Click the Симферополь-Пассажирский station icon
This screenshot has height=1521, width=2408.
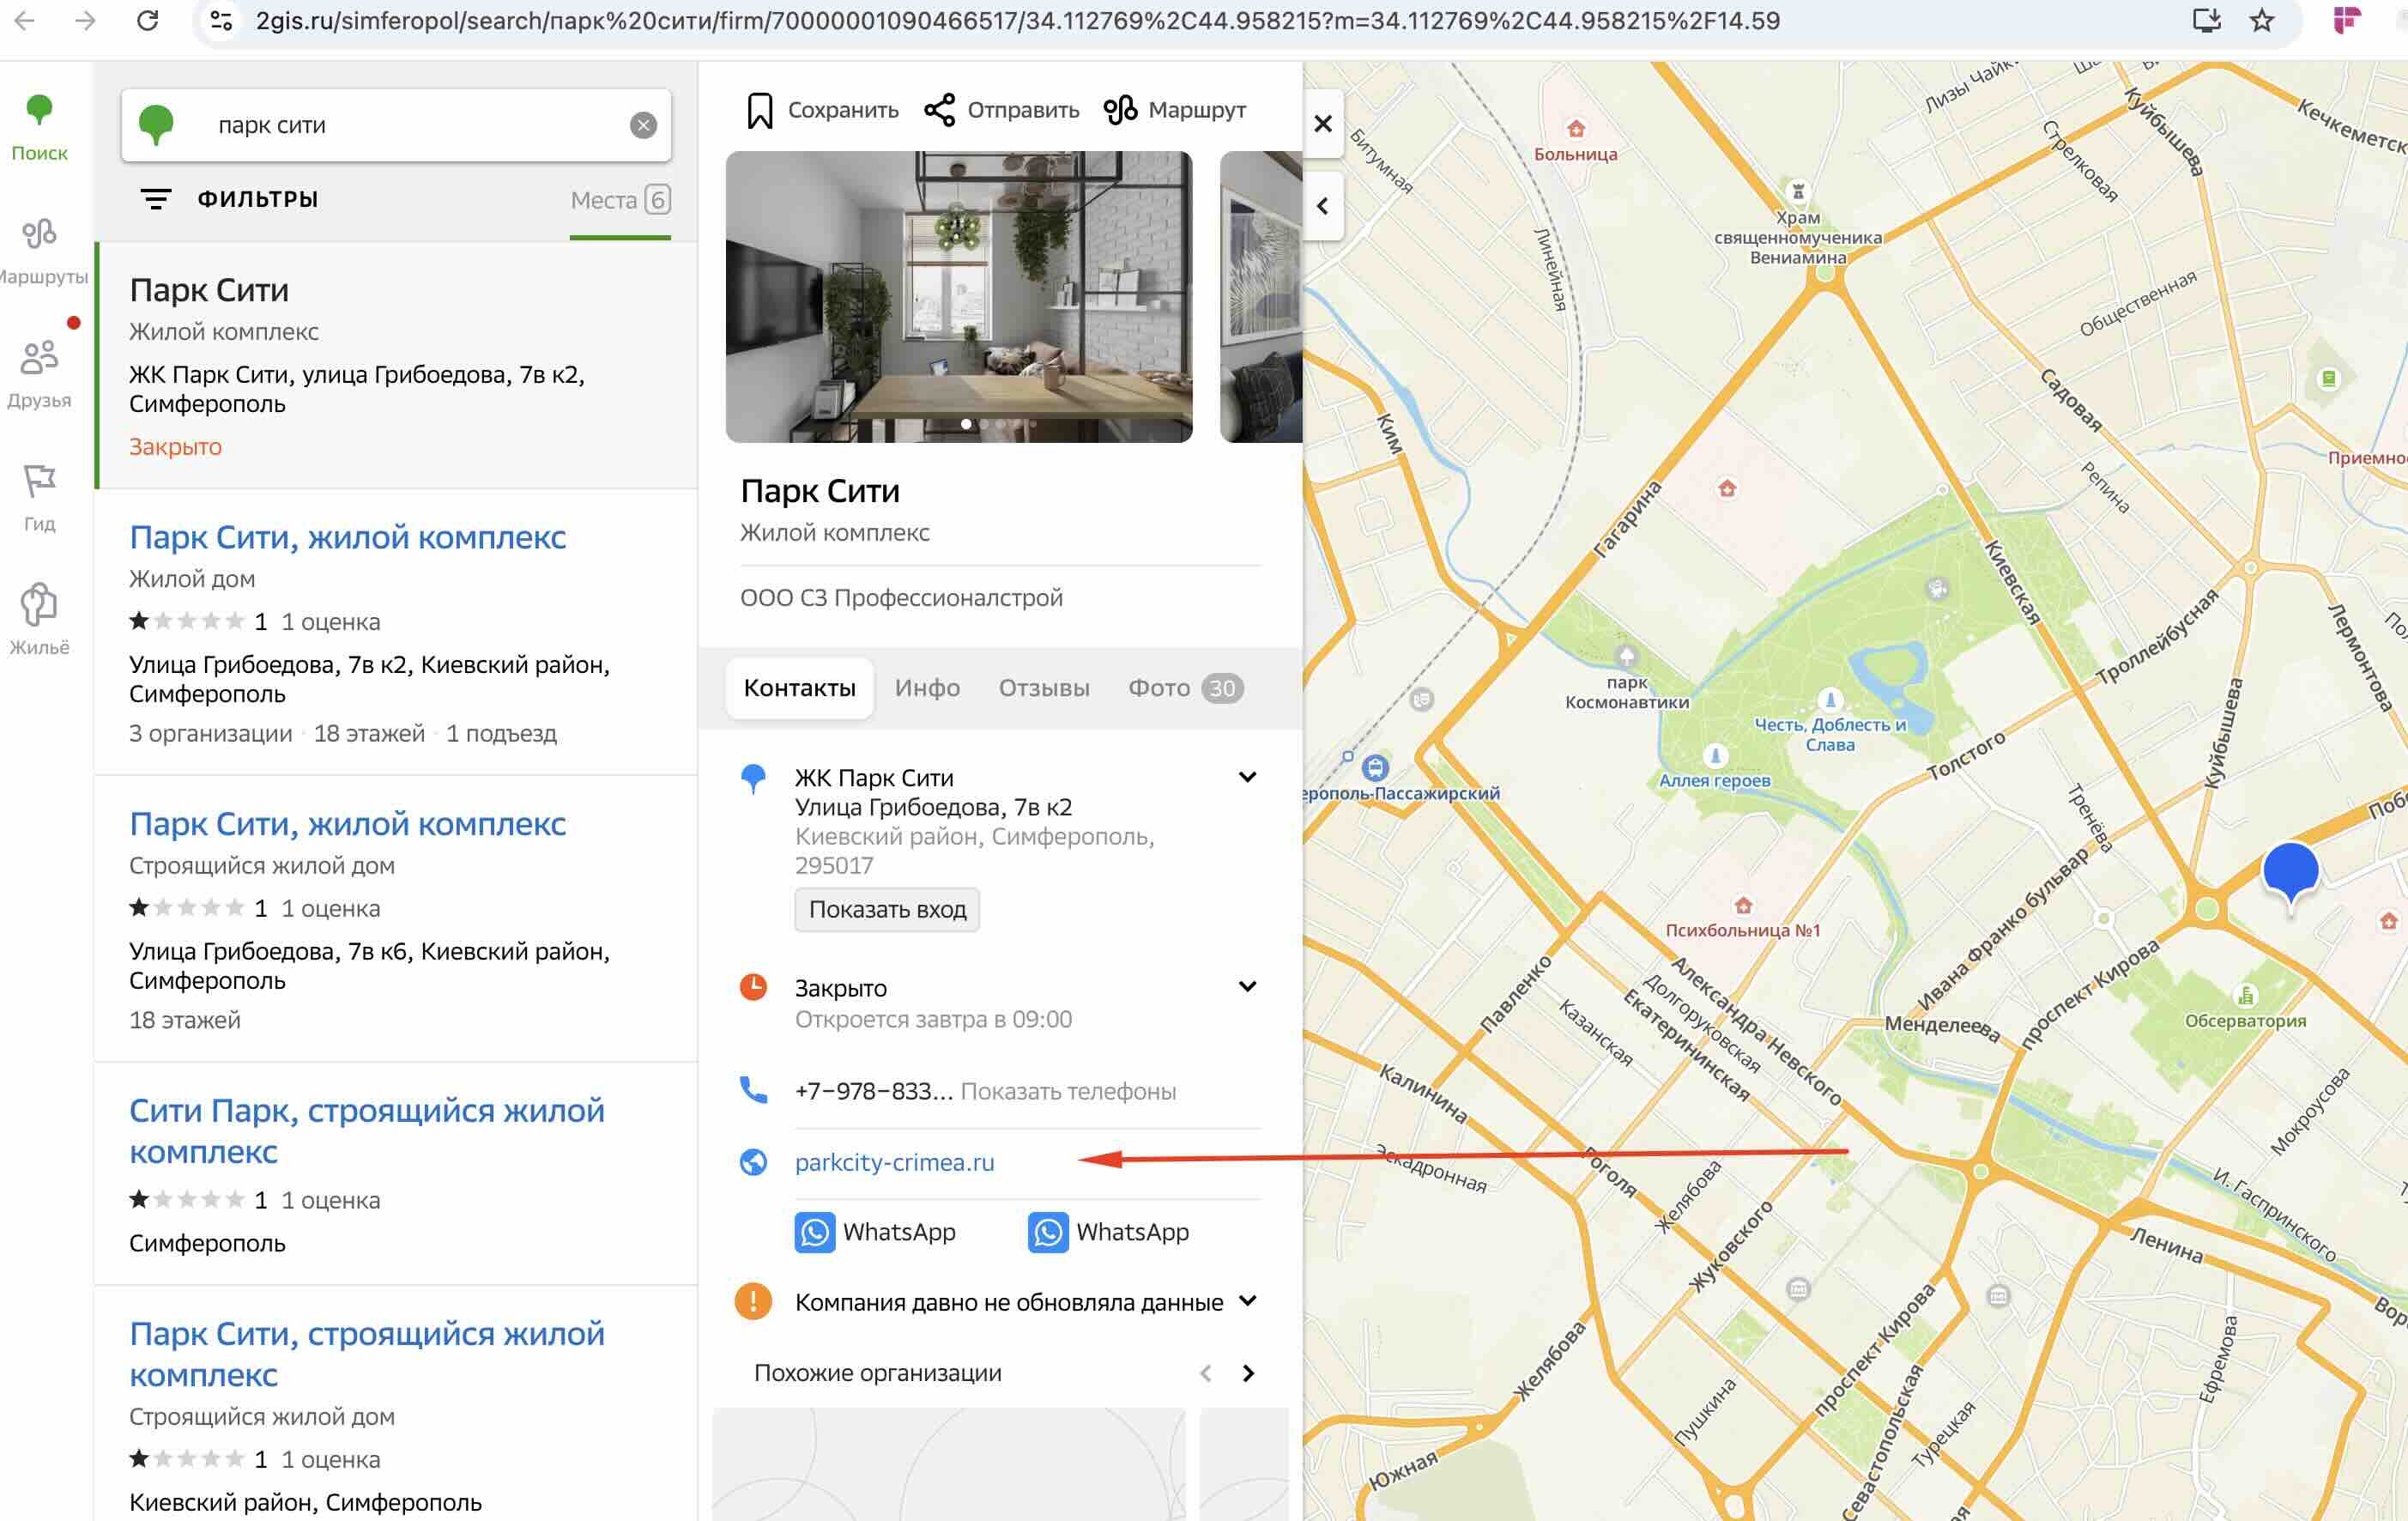pos(1375,768)
